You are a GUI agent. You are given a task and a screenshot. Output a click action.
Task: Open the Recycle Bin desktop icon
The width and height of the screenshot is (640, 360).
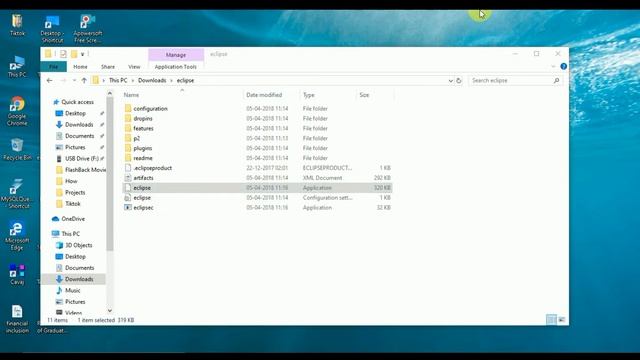pyautogui.click(x=17, y=149)
